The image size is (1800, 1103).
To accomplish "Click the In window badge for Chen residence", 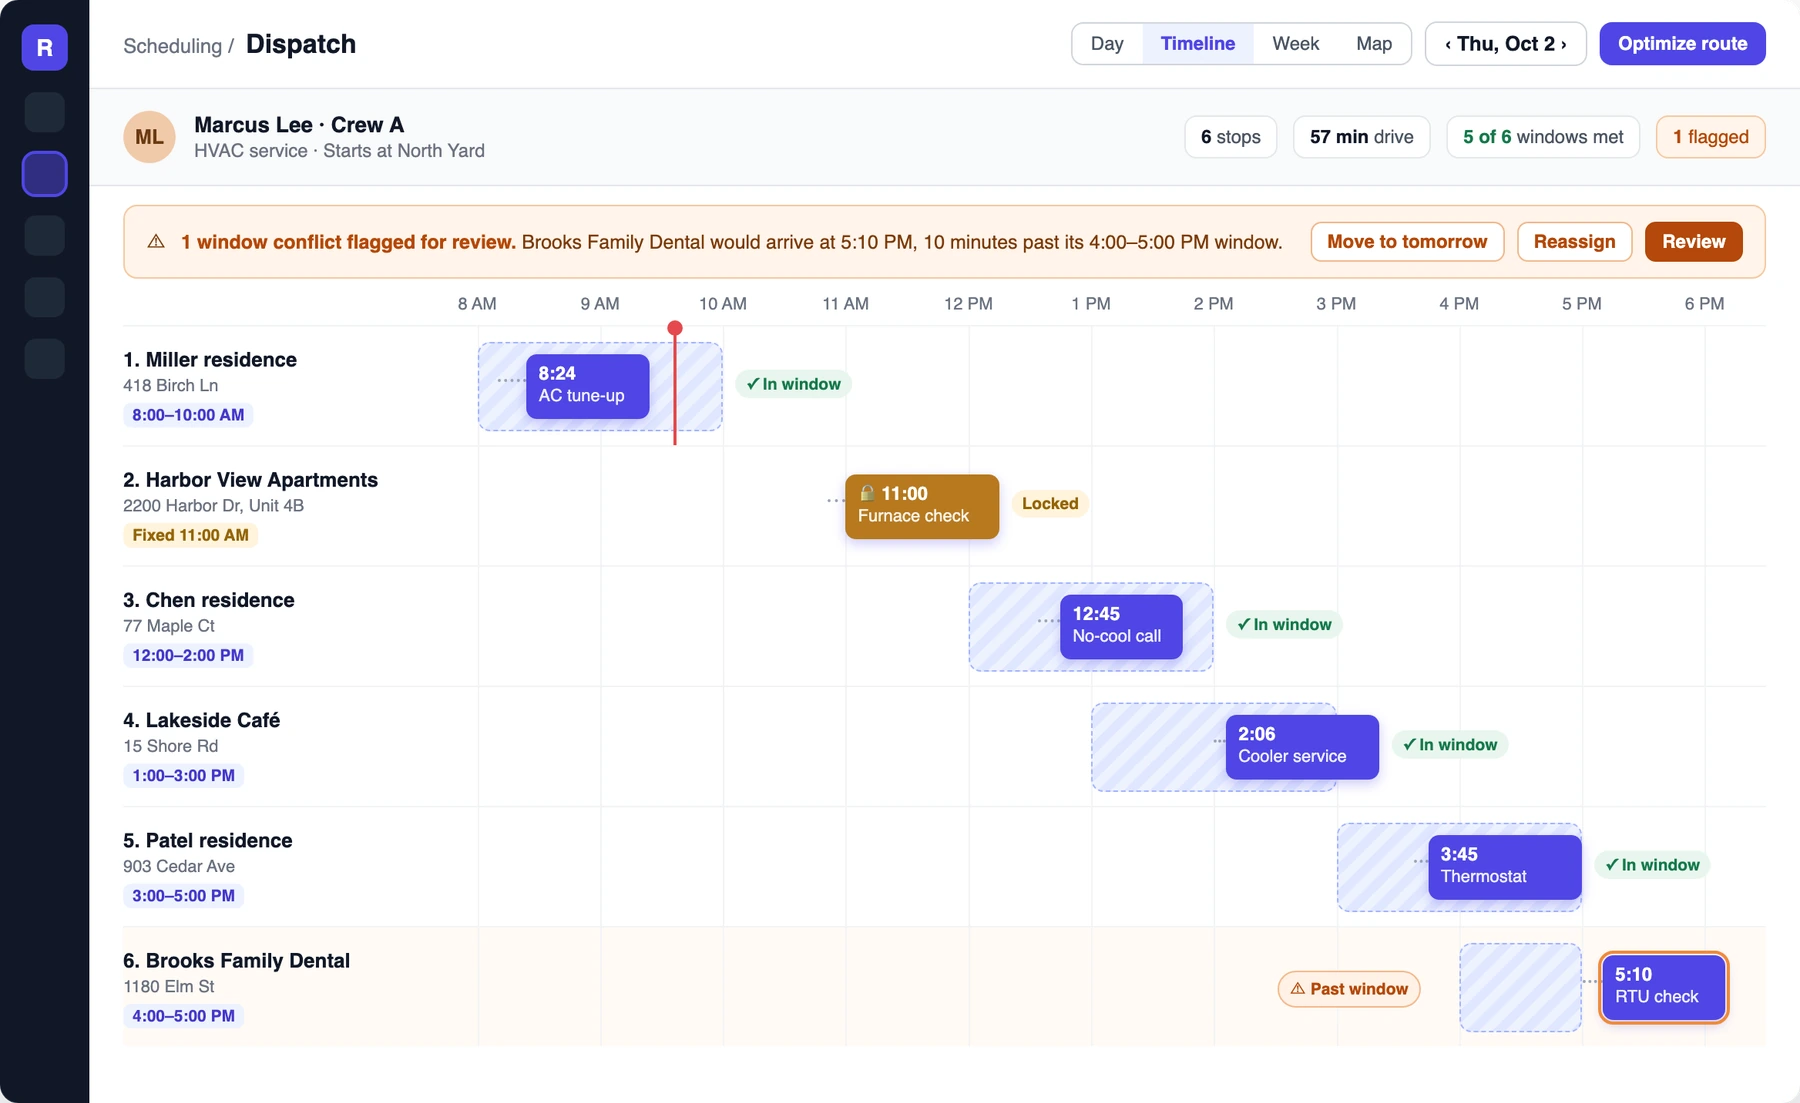I will [1284, 625].
